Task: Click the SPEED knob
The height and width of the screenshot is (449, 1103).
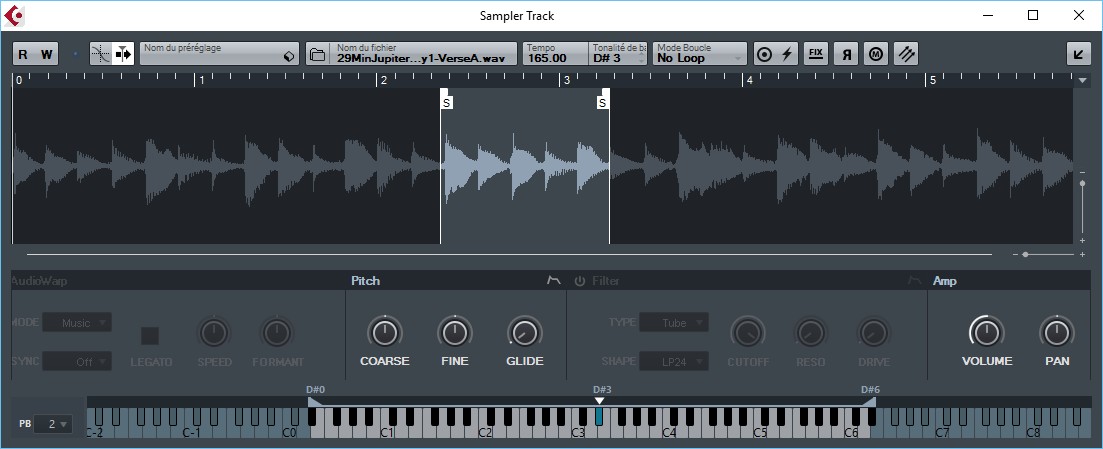Action: [x=214, y=333]
